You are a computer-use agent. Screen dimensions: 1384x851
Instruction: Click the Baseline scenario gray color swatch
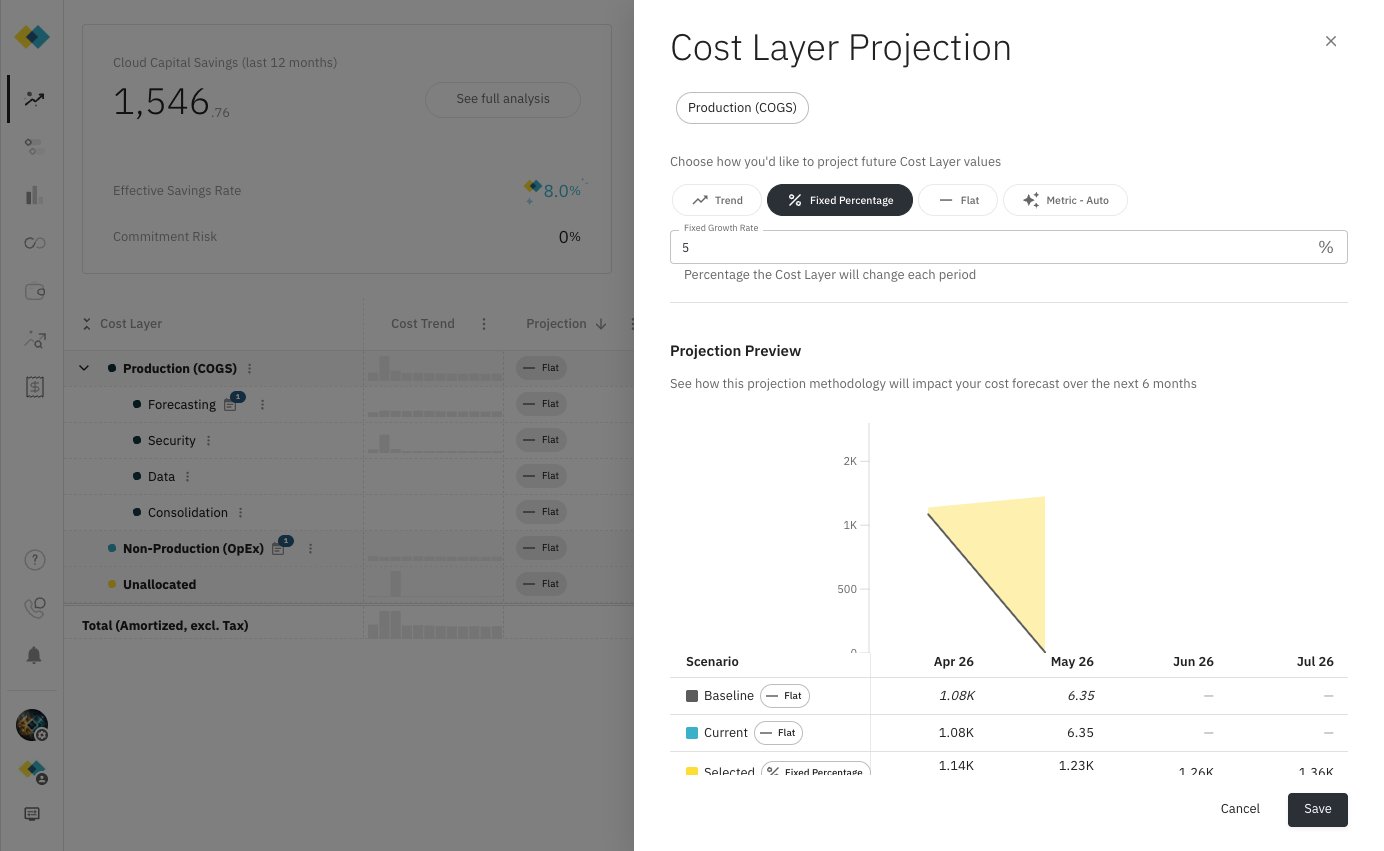tap(692, 696)
